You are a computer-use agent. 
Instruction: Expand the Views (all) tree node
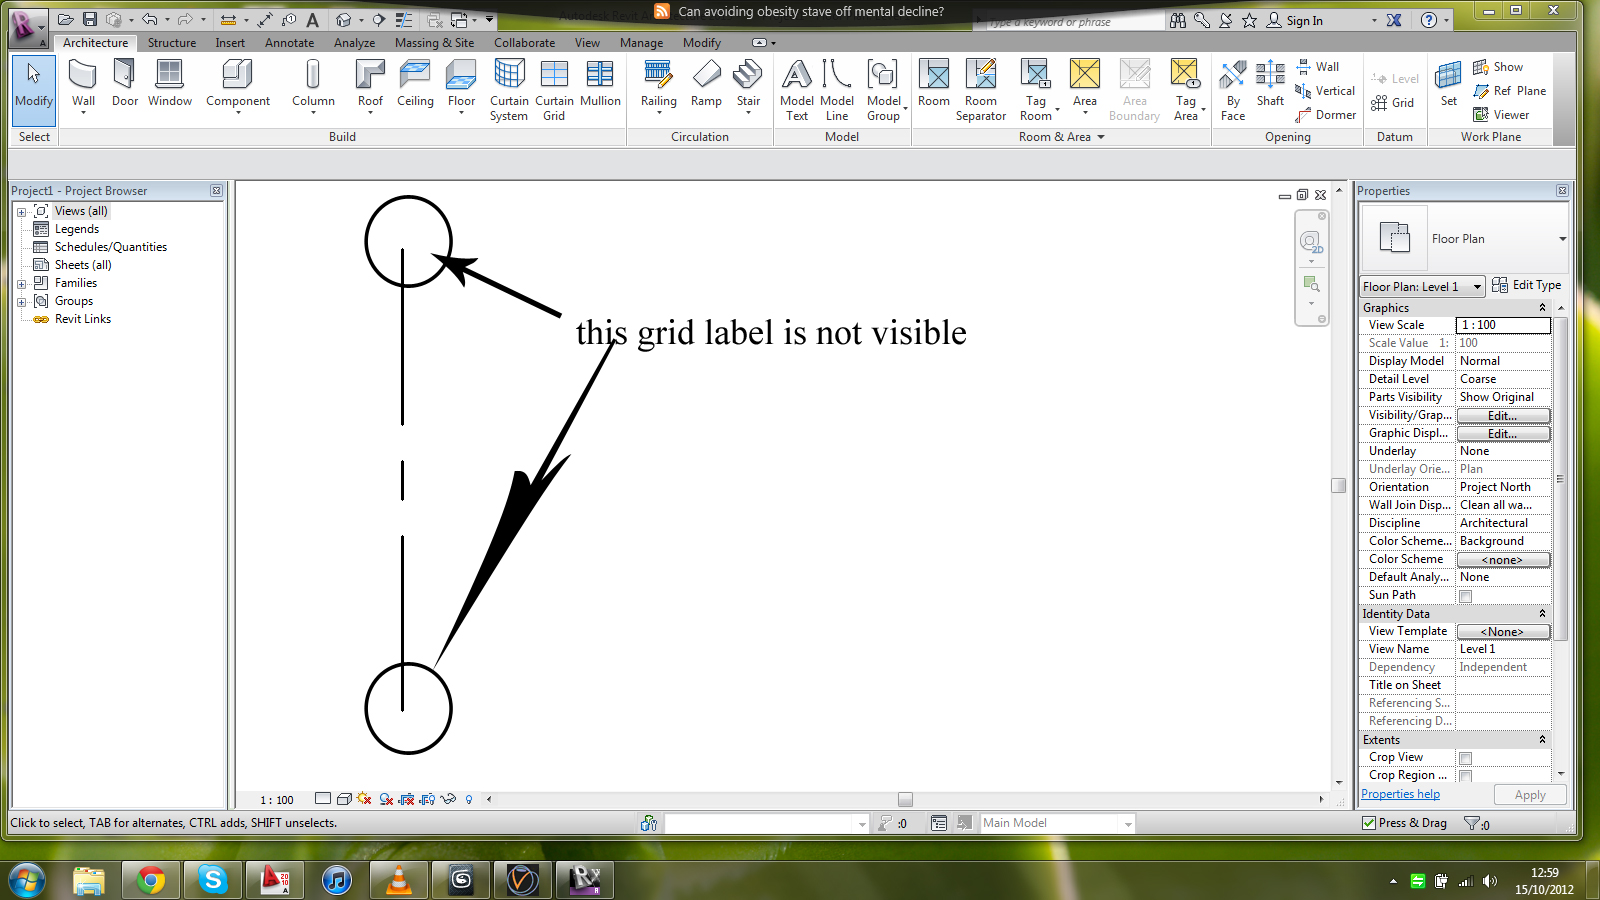click(21, 212)
